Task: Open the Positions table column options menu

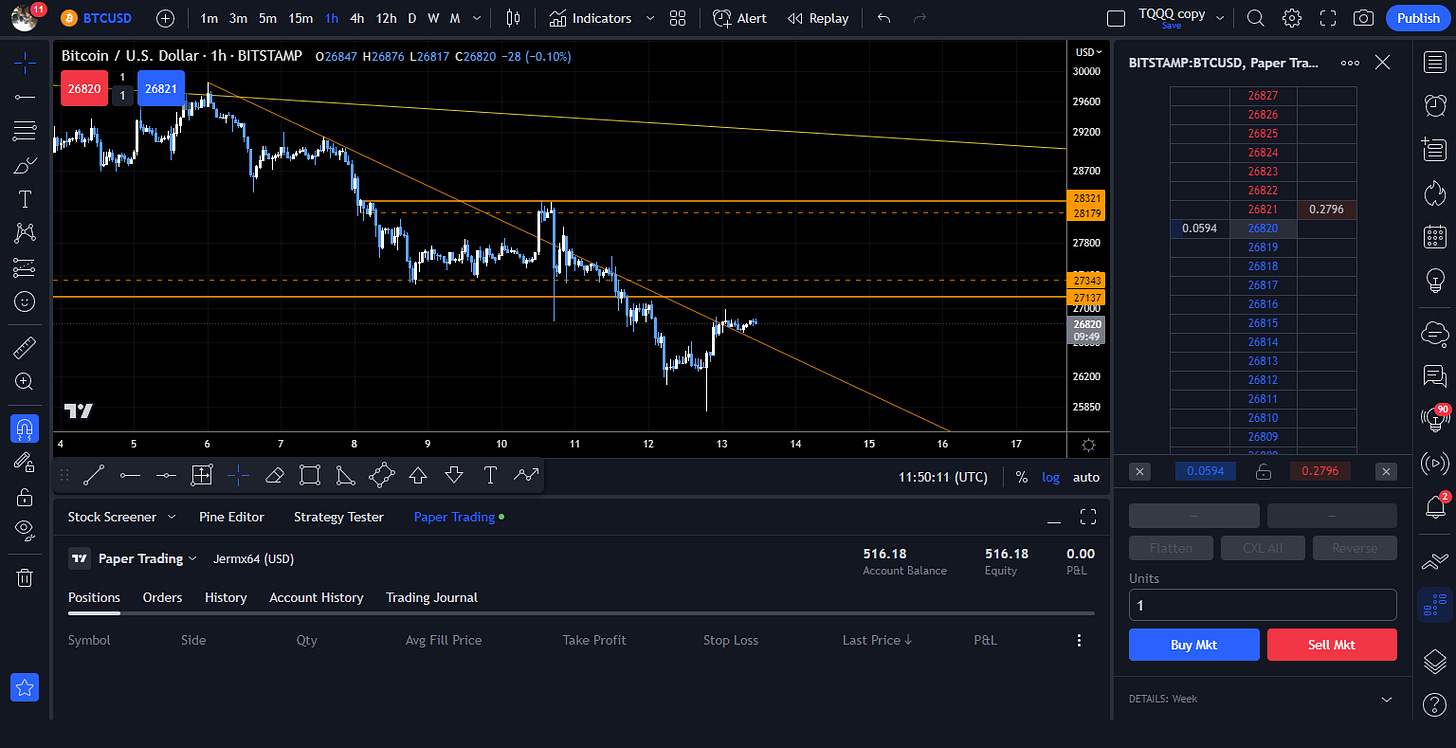Action: [1079, 640]
